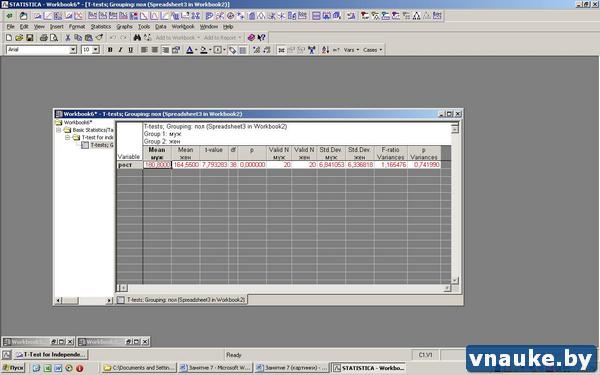Align cell text left
The width and height of the screenshot is (600, 375).
click(144, 50)
